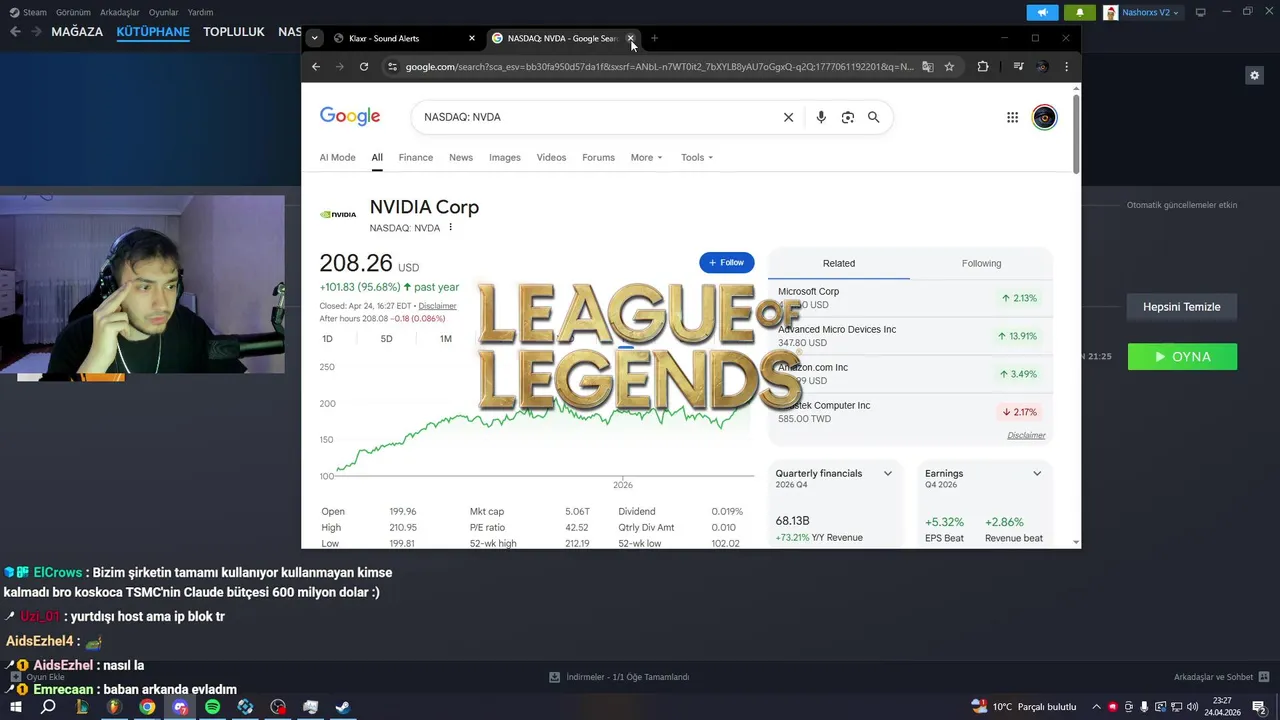This screenshot has width=1280, height=720.
Task: Select the Videos search tab
Action: click(x=551, y=157)
